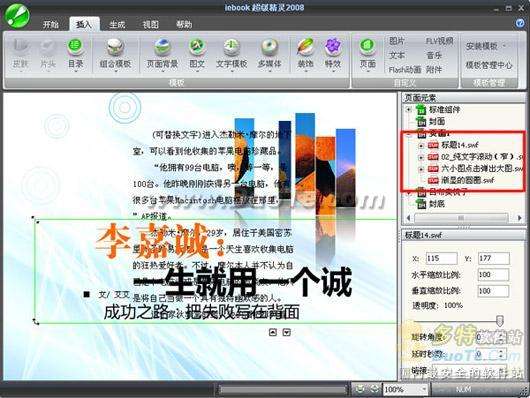The height and width of the screenshot is (398, 530).
Task: Click the 模板管理中心 button
Action: tap(489, 65)
